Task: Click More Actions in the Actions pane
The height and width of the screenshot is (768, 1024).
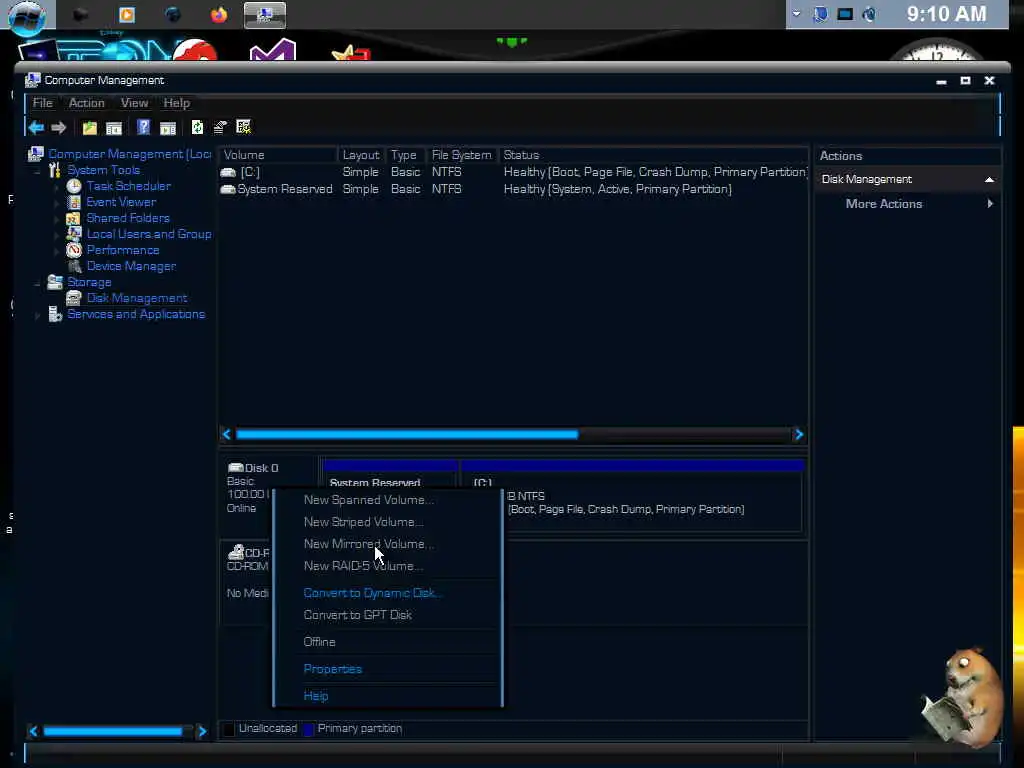Action: [884, 204]
